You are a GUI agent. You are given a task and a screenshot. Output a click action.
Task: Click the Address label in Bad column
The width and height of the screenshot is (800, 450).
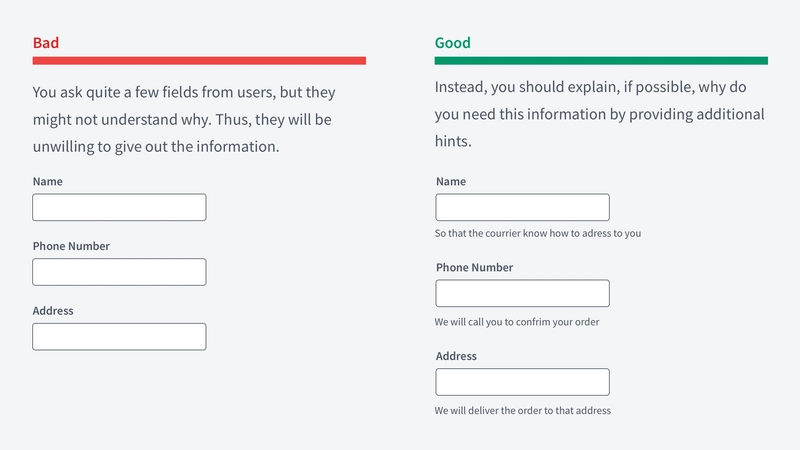coord(53,311)
